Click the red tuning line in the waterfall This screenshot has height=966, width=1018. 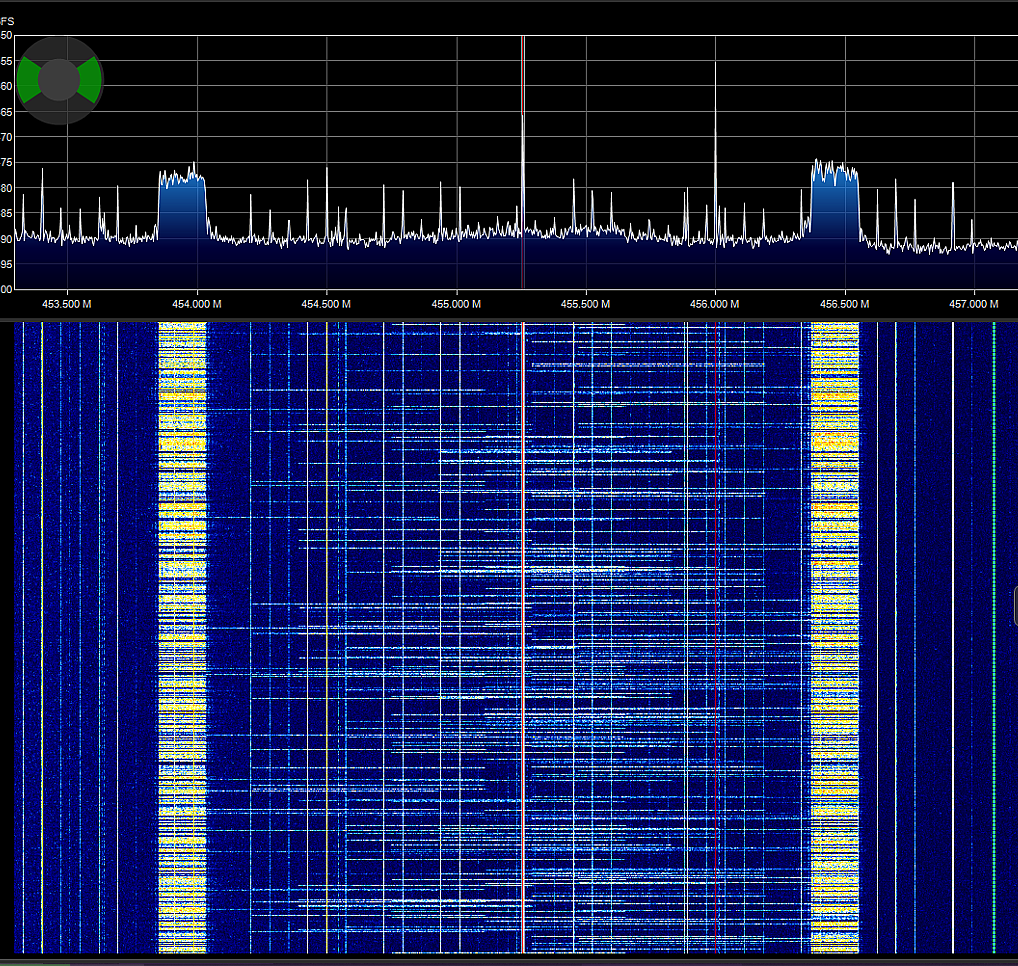point(523,638)
